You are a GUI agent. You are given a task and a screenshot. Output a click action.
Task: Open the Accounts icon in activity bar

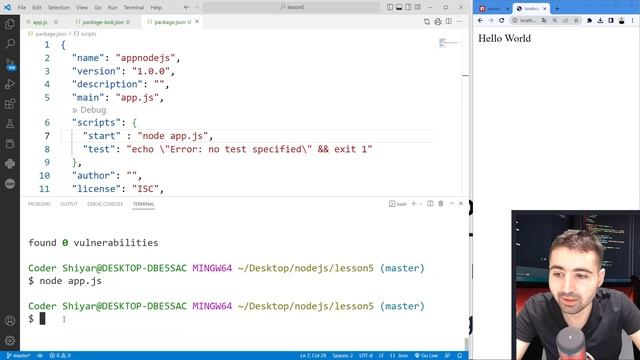click(10, 321)
